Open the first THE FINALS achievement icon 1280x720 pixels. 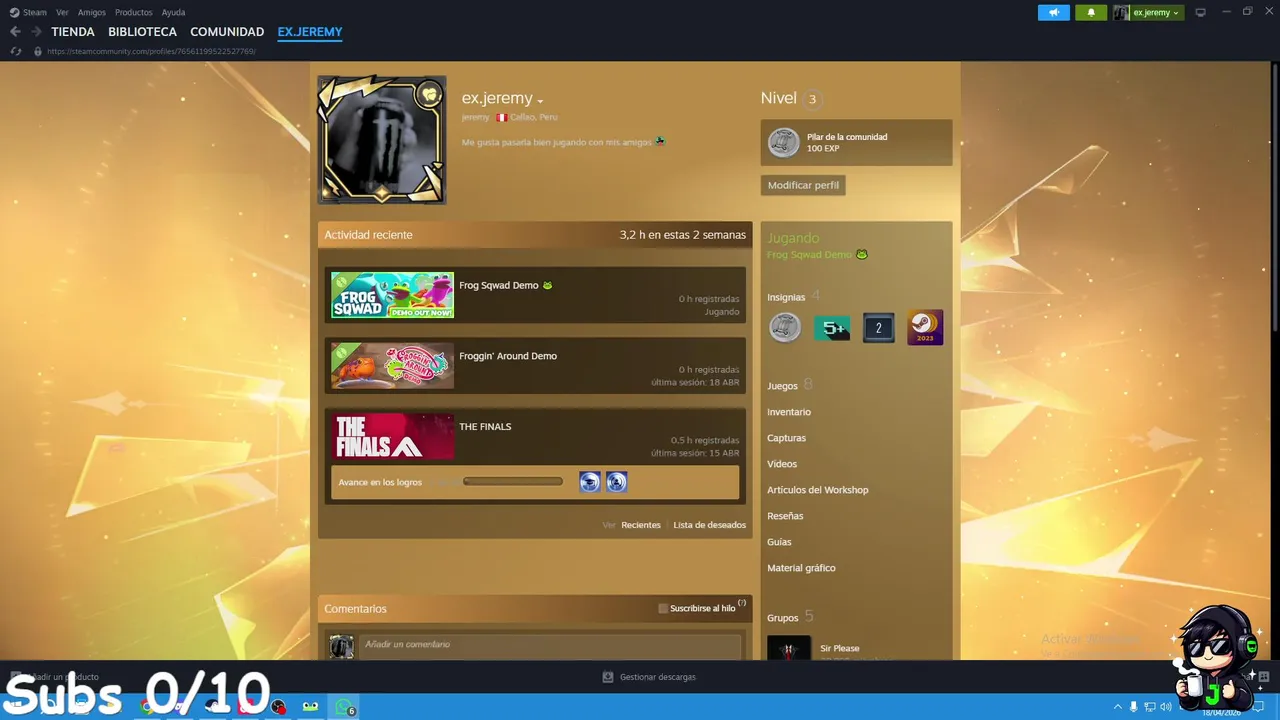point(590,482)
